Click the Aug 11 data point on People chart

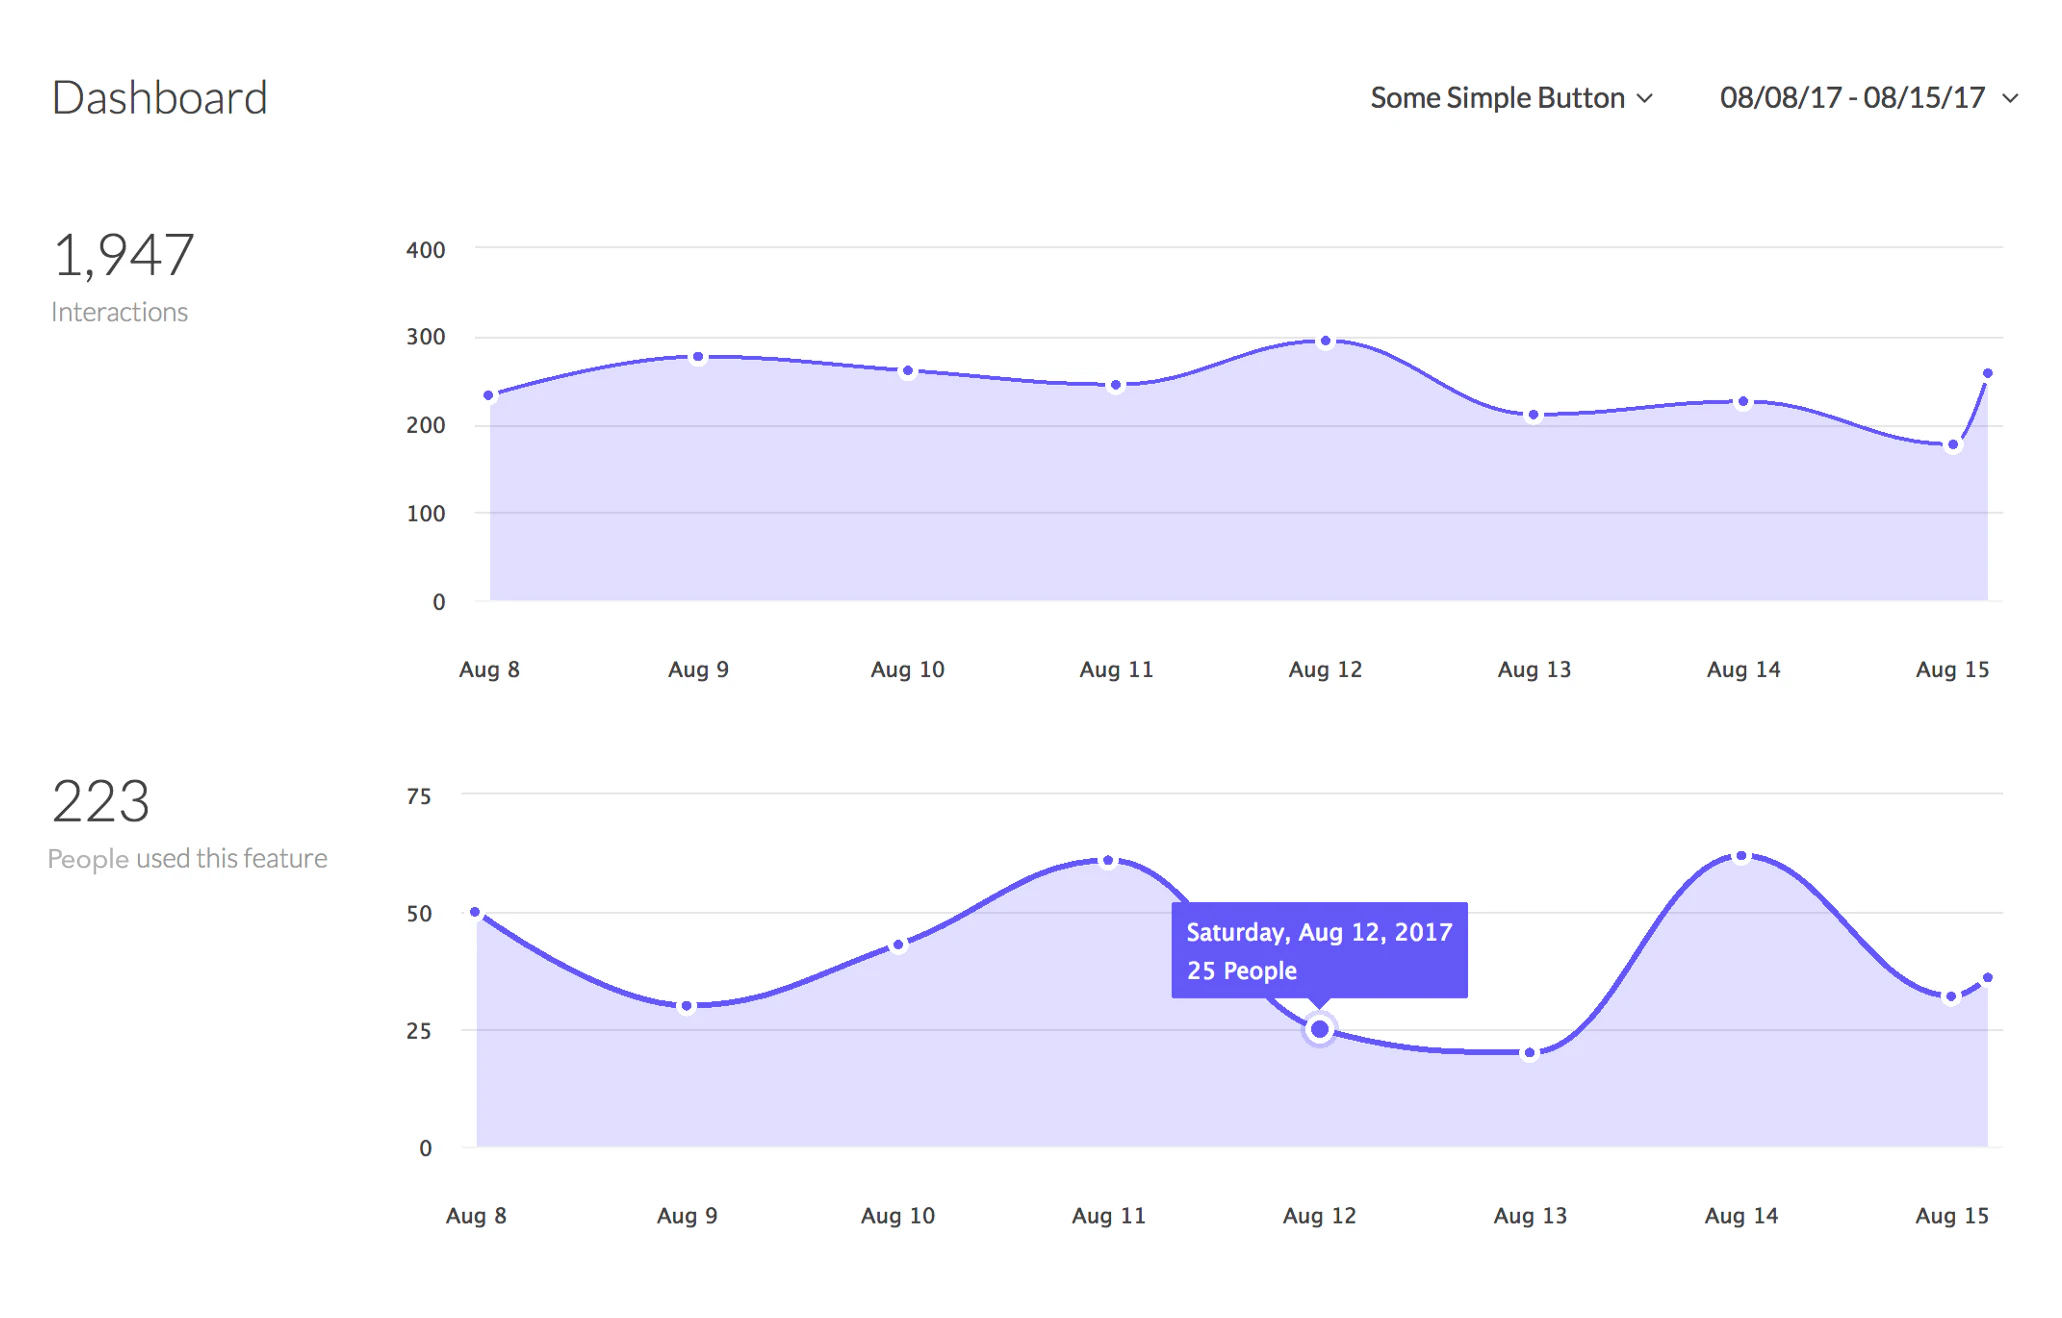coord(1108,860)
